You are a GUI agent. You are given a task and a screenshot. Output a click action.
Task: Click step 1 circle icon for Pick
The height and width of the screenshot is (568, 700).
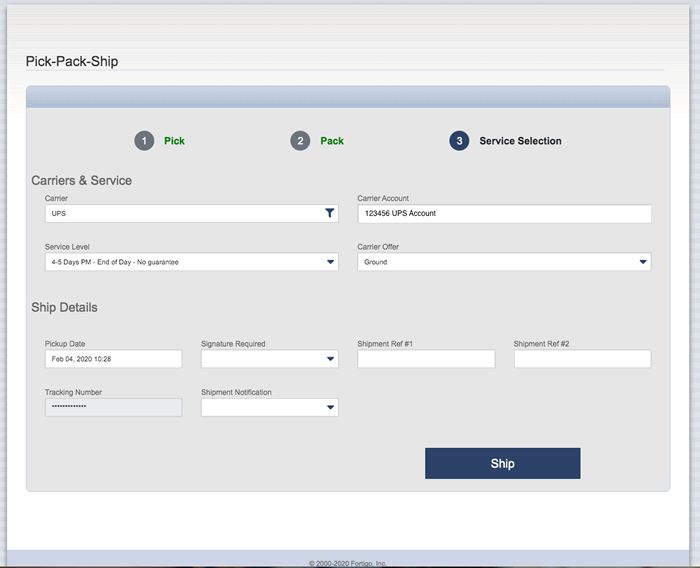144,141
